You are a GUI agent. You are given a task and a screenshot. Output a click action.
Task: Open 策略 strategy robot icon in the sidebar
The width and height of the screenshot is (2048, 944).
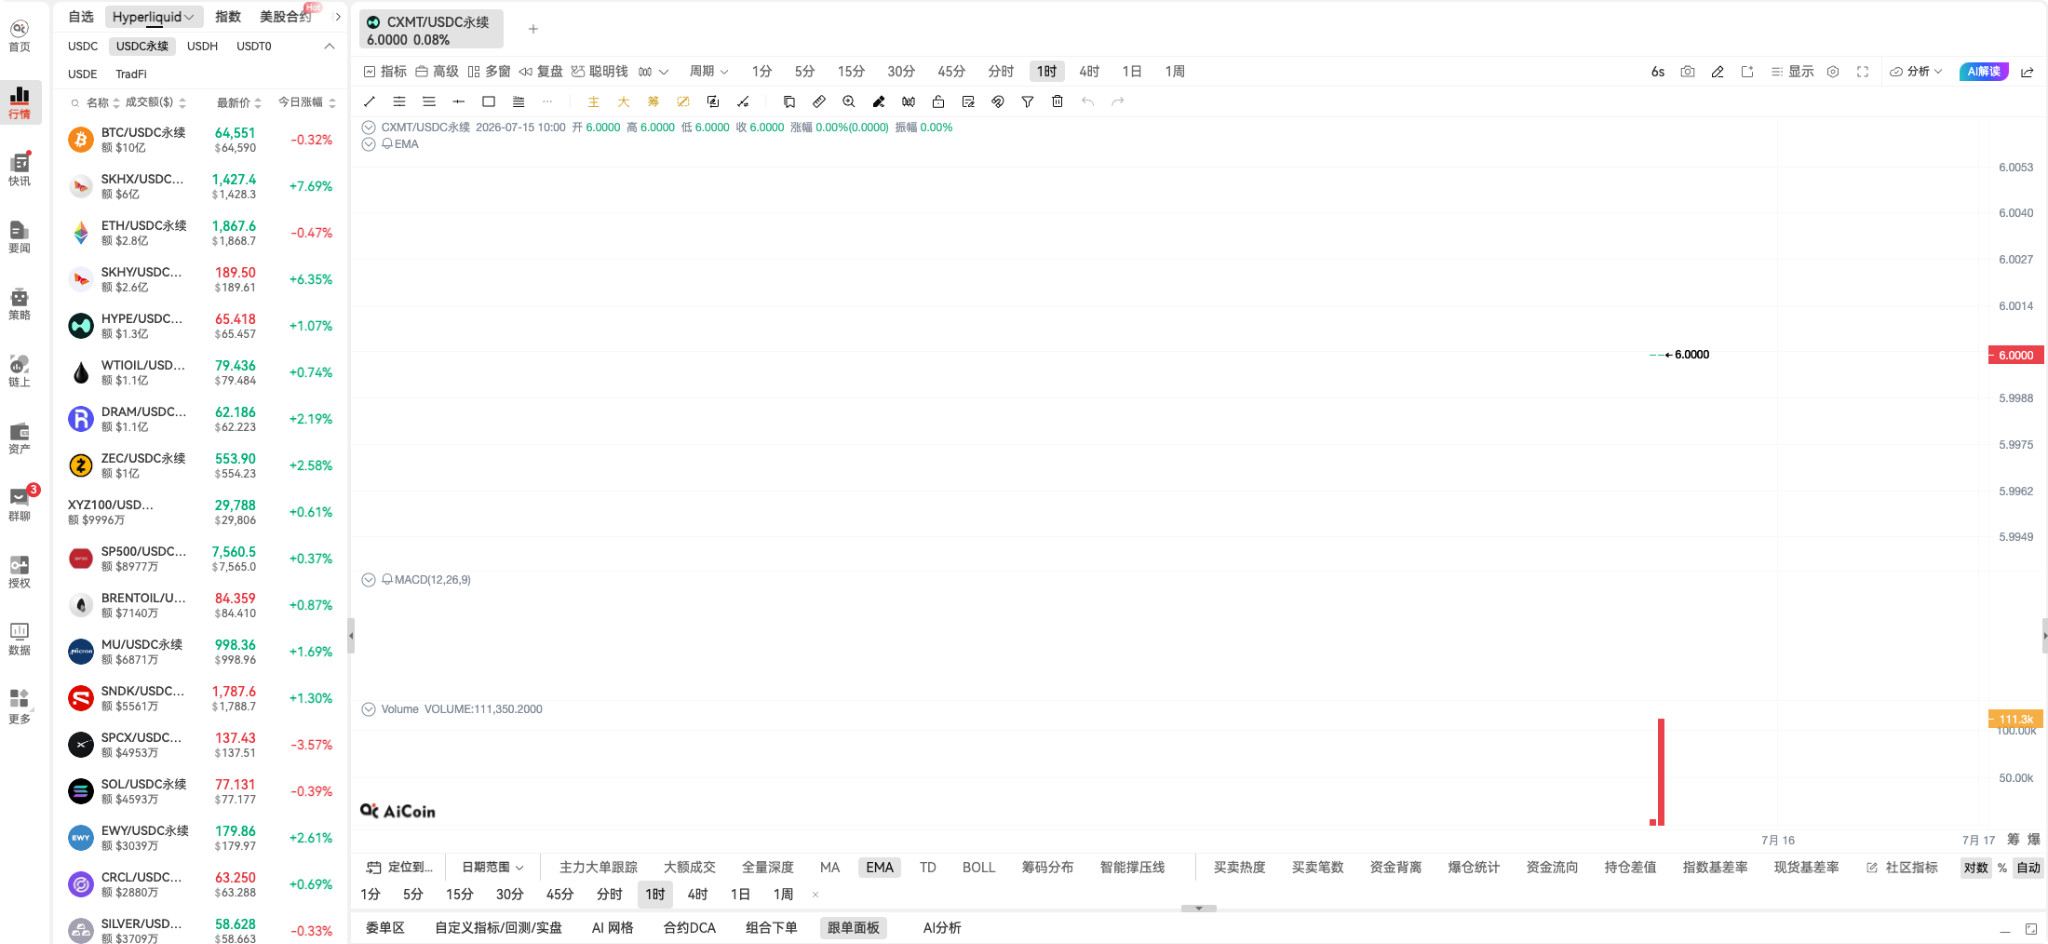20,303
